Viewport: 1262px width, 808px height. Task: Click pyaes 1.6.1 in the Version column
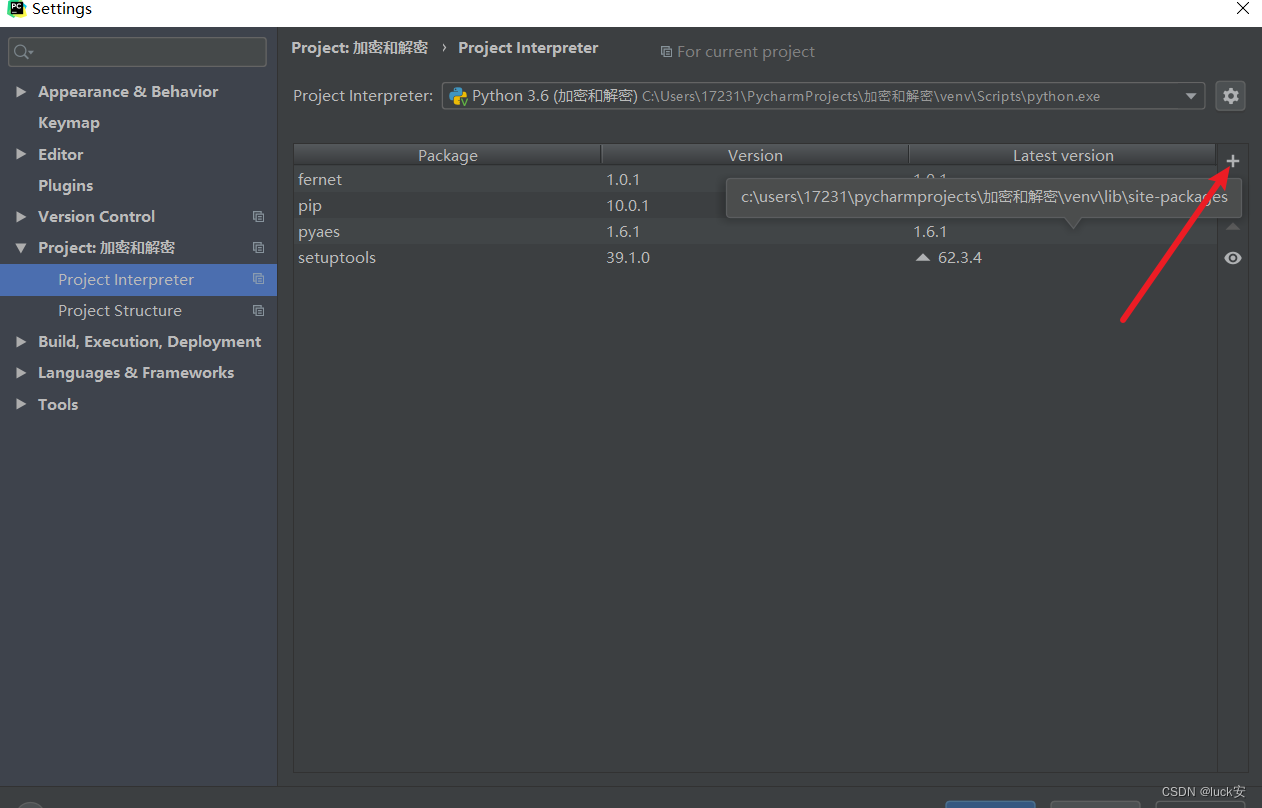click(x=623, y=232)
